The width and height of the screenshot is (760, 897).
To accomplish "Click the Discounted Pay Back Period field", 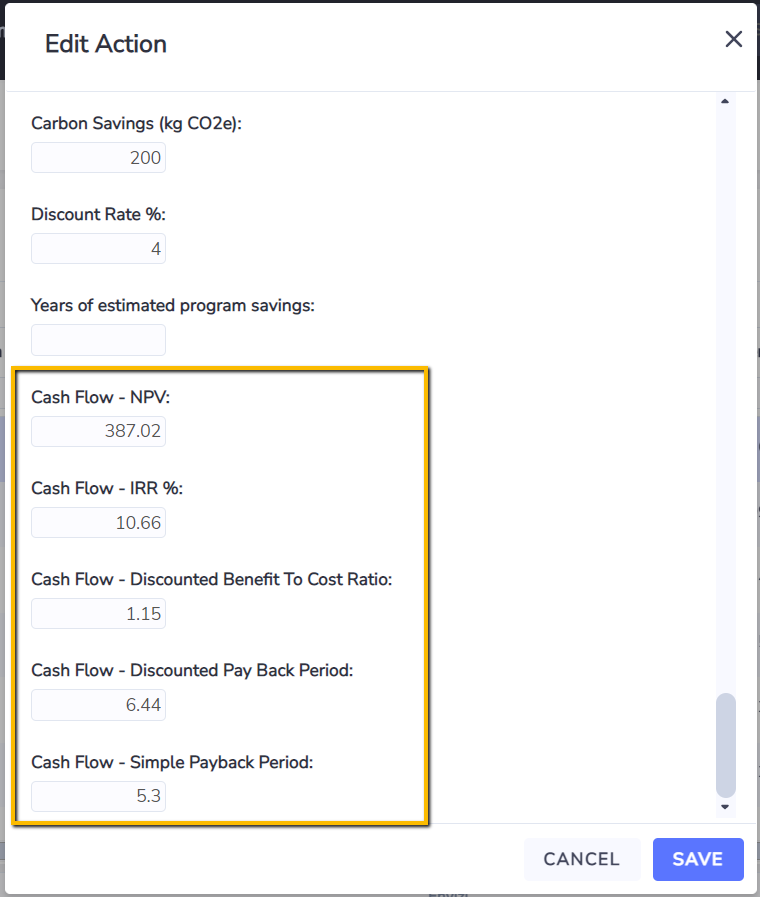I will click(98, 705).
